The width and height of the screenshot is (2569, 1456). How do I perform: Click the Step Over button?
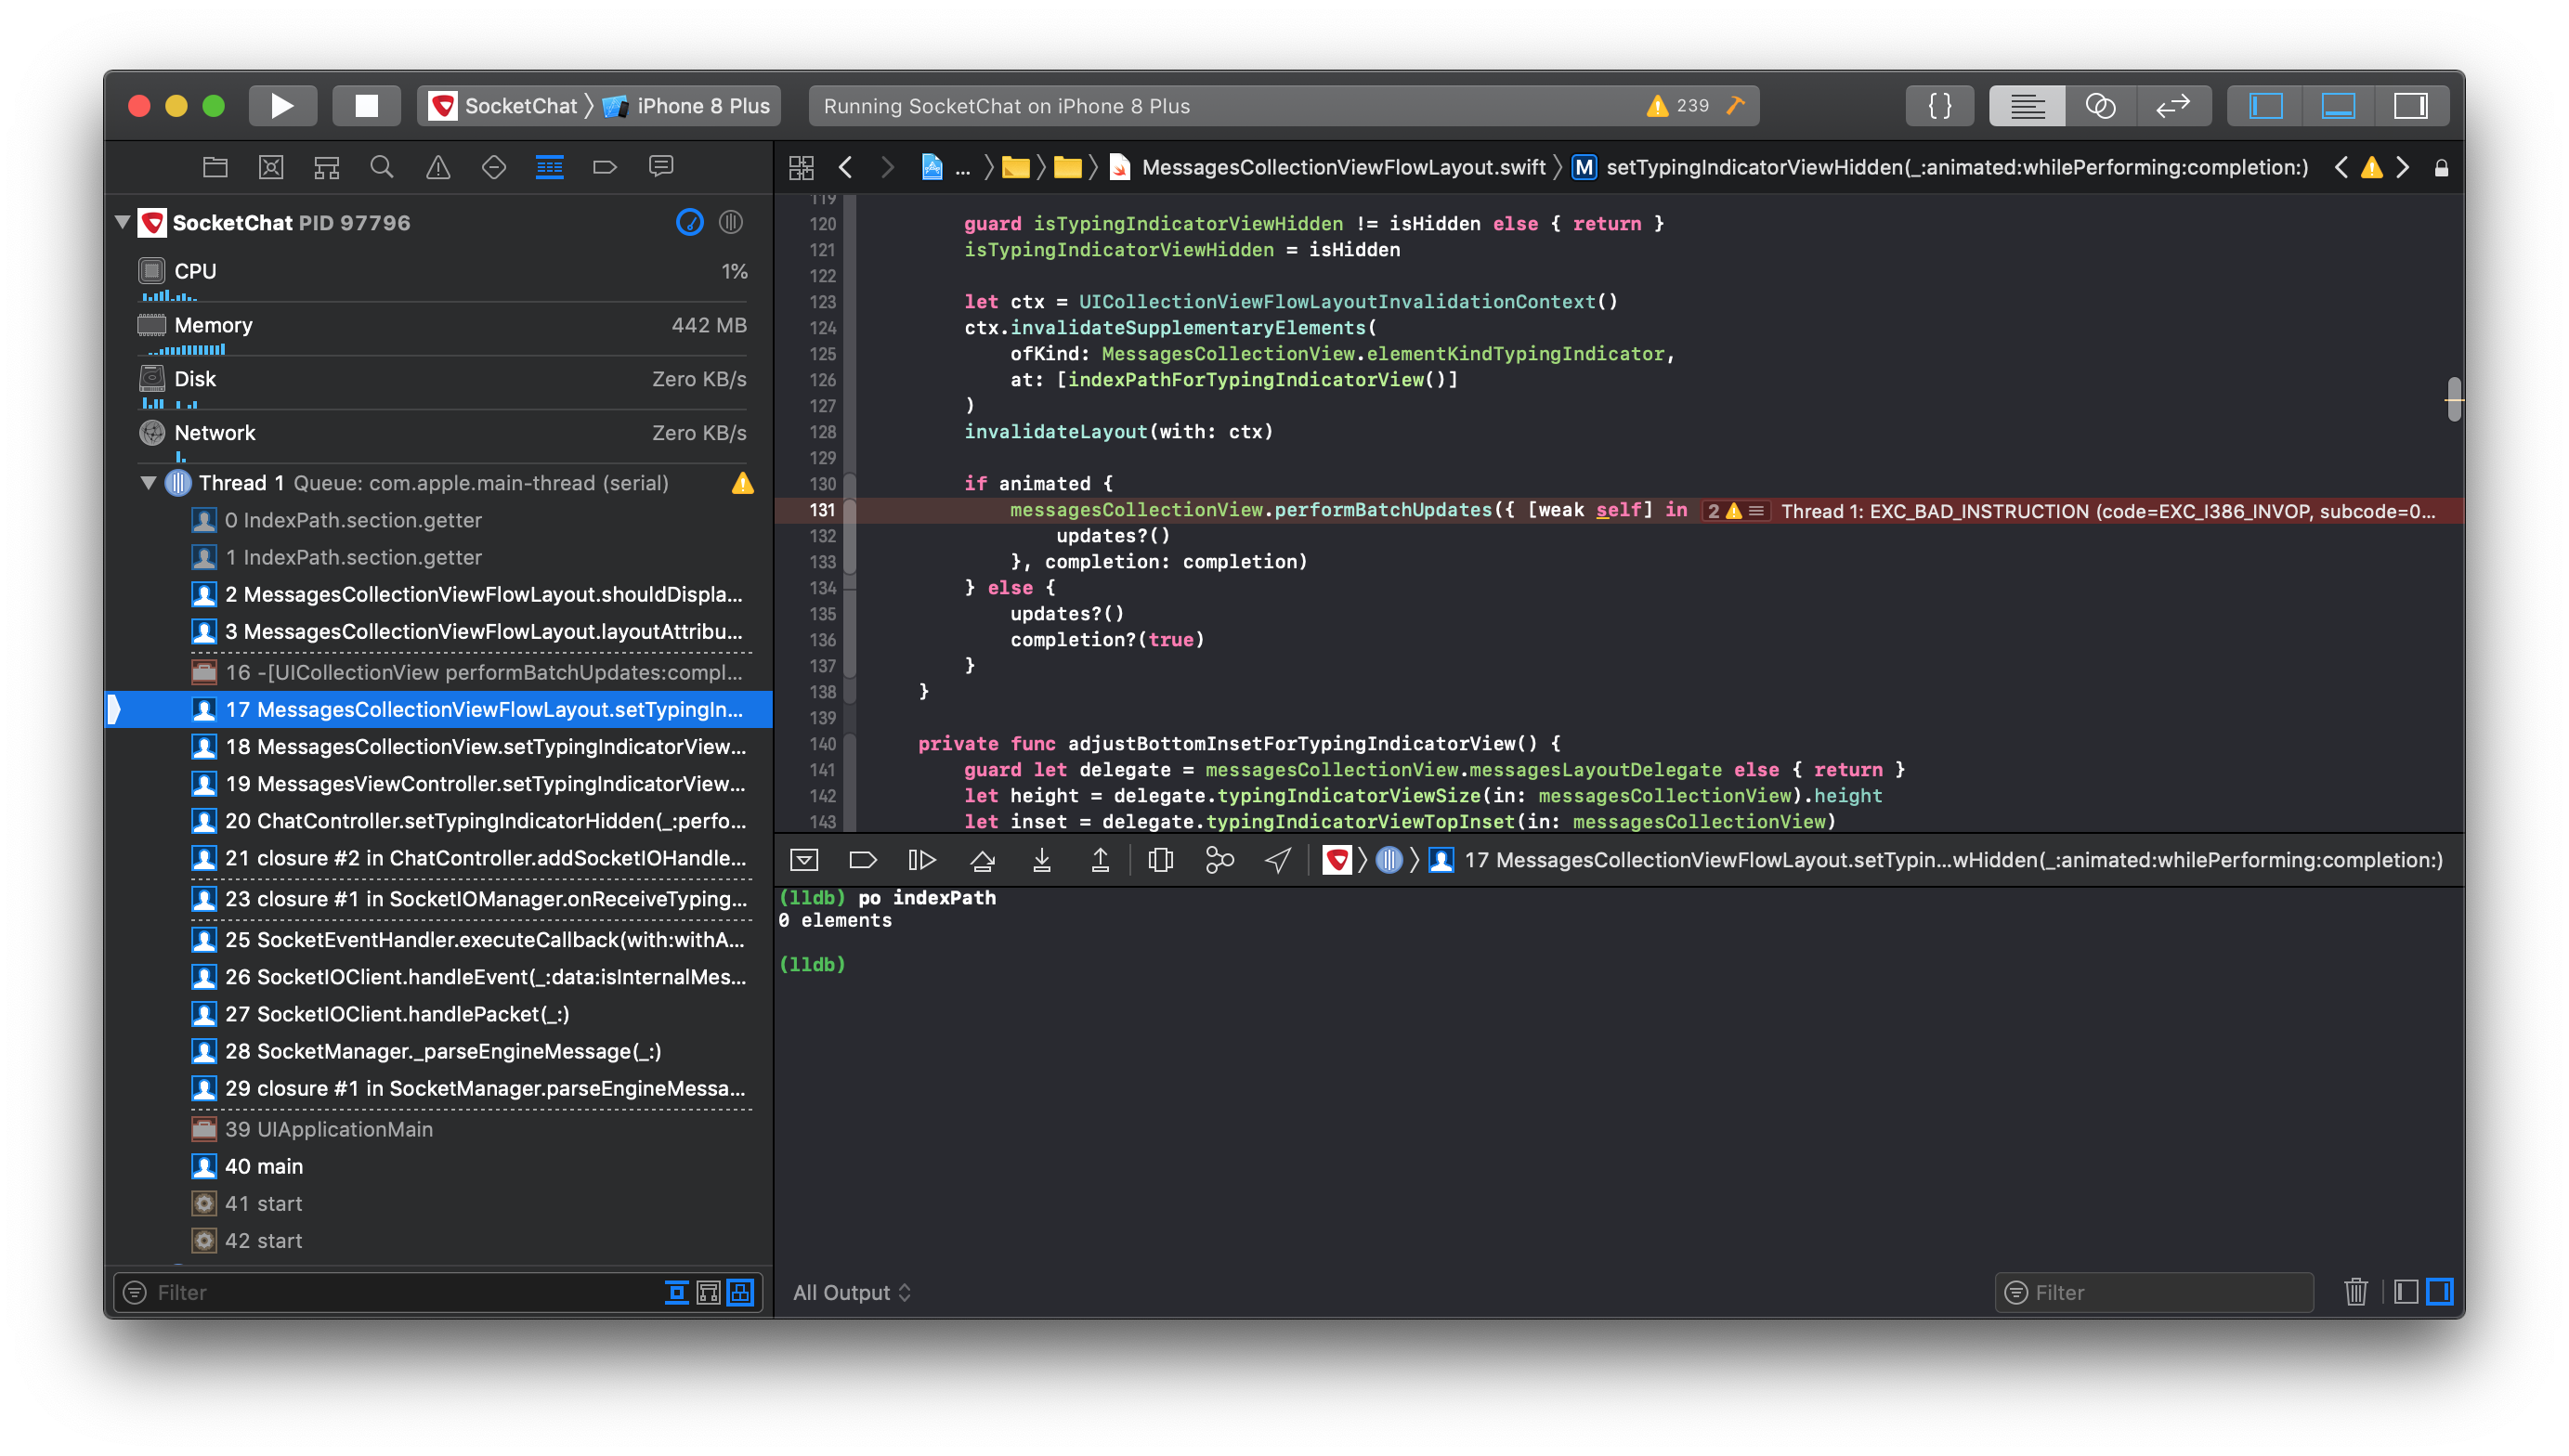click(983, 860)
